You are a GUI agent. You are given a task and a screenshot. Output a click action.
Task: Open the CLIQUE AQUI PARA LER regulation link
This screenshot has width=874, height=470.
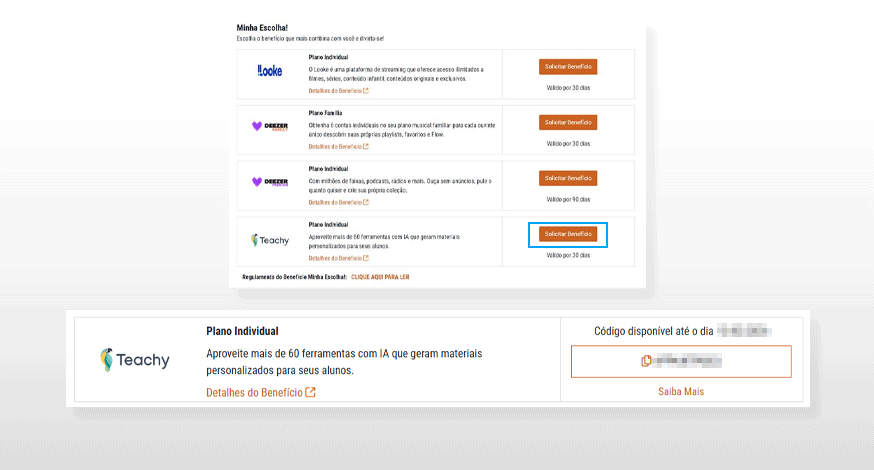click(380, 276)
